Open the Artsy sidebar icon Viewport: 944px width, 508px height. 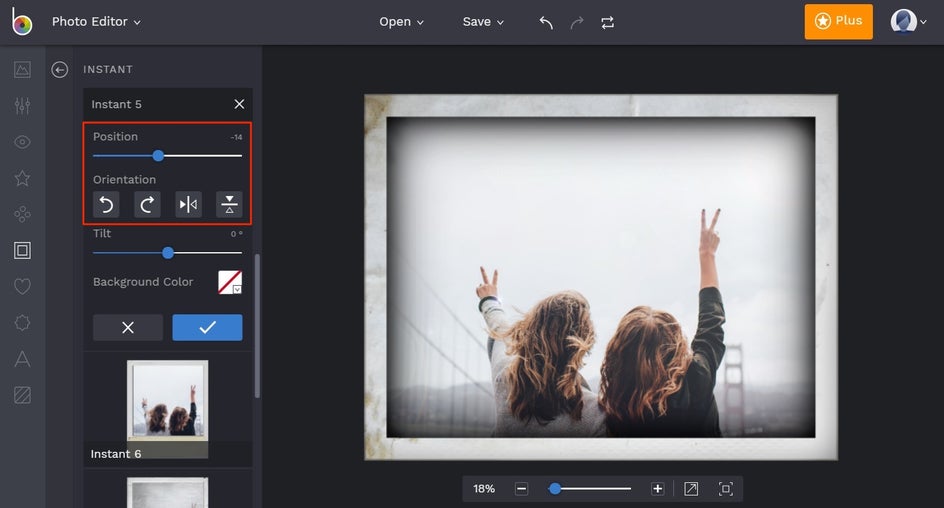[x=22, y=214]
